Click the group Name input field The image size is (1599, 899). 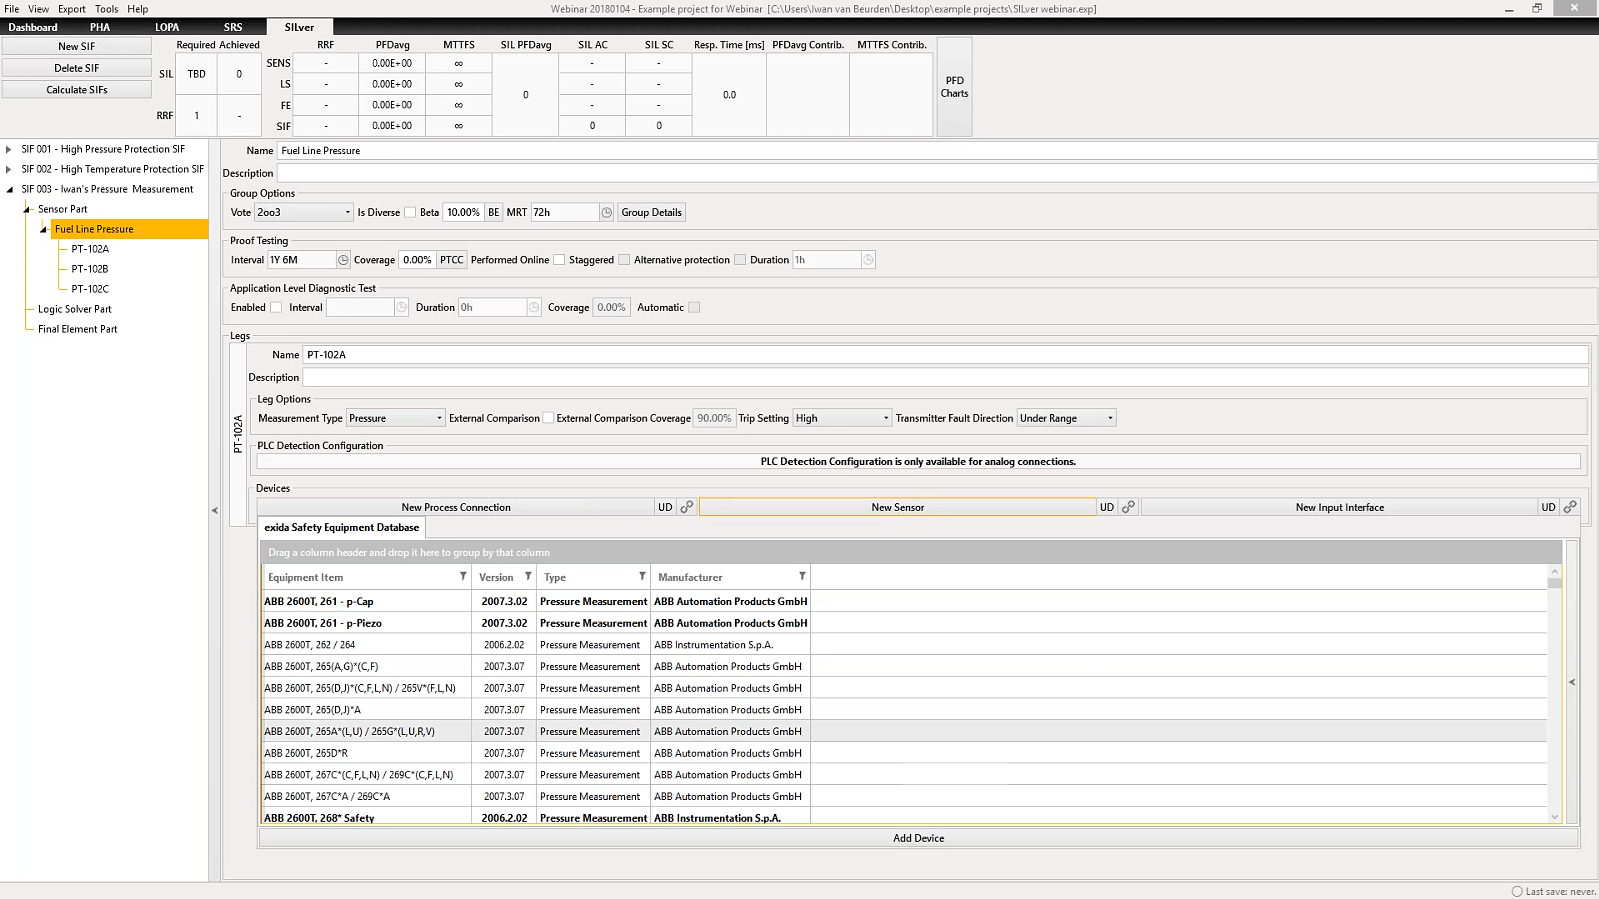937,150
